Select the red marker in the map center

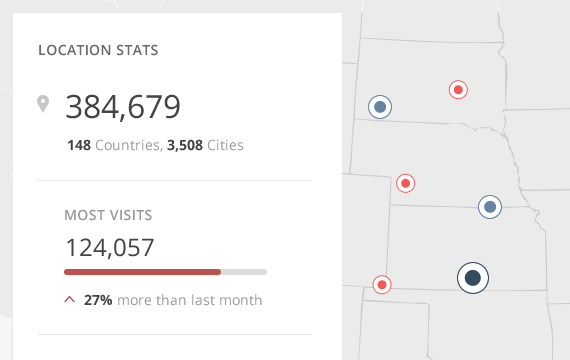click(405, 183)
